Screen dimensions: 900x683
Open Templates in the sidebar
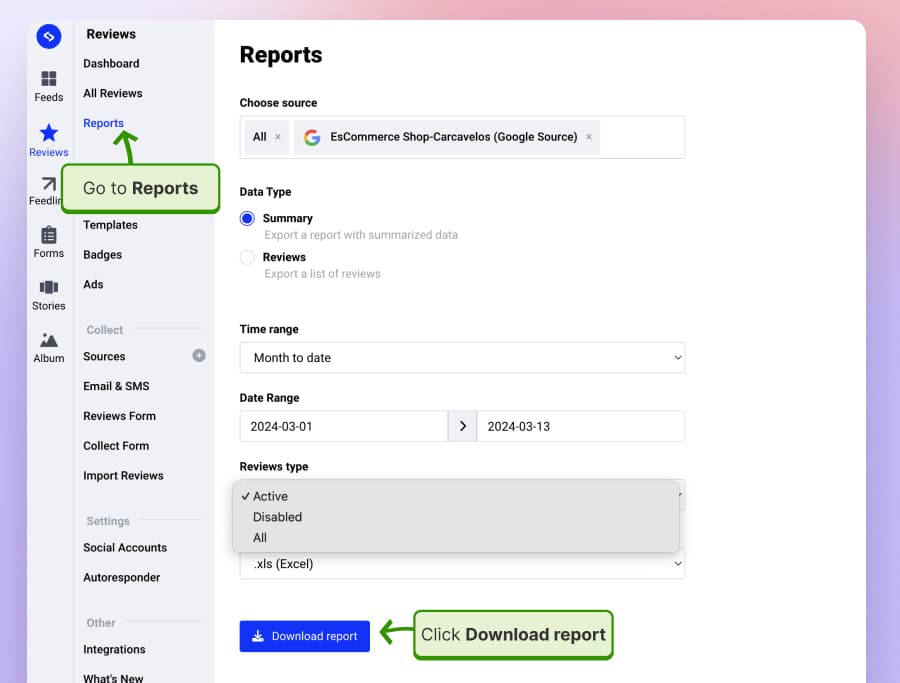click(x=110, y=225)
